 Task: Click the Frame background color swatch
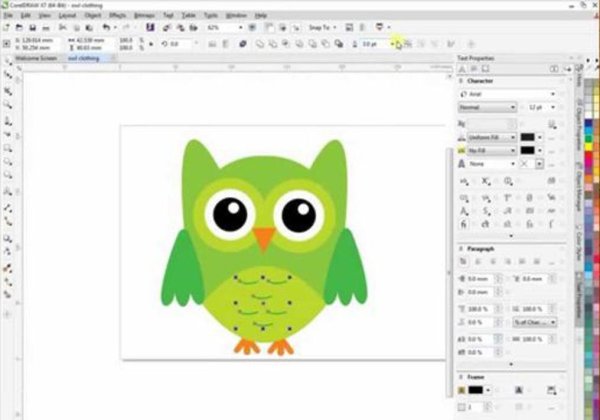coord(476,391)
